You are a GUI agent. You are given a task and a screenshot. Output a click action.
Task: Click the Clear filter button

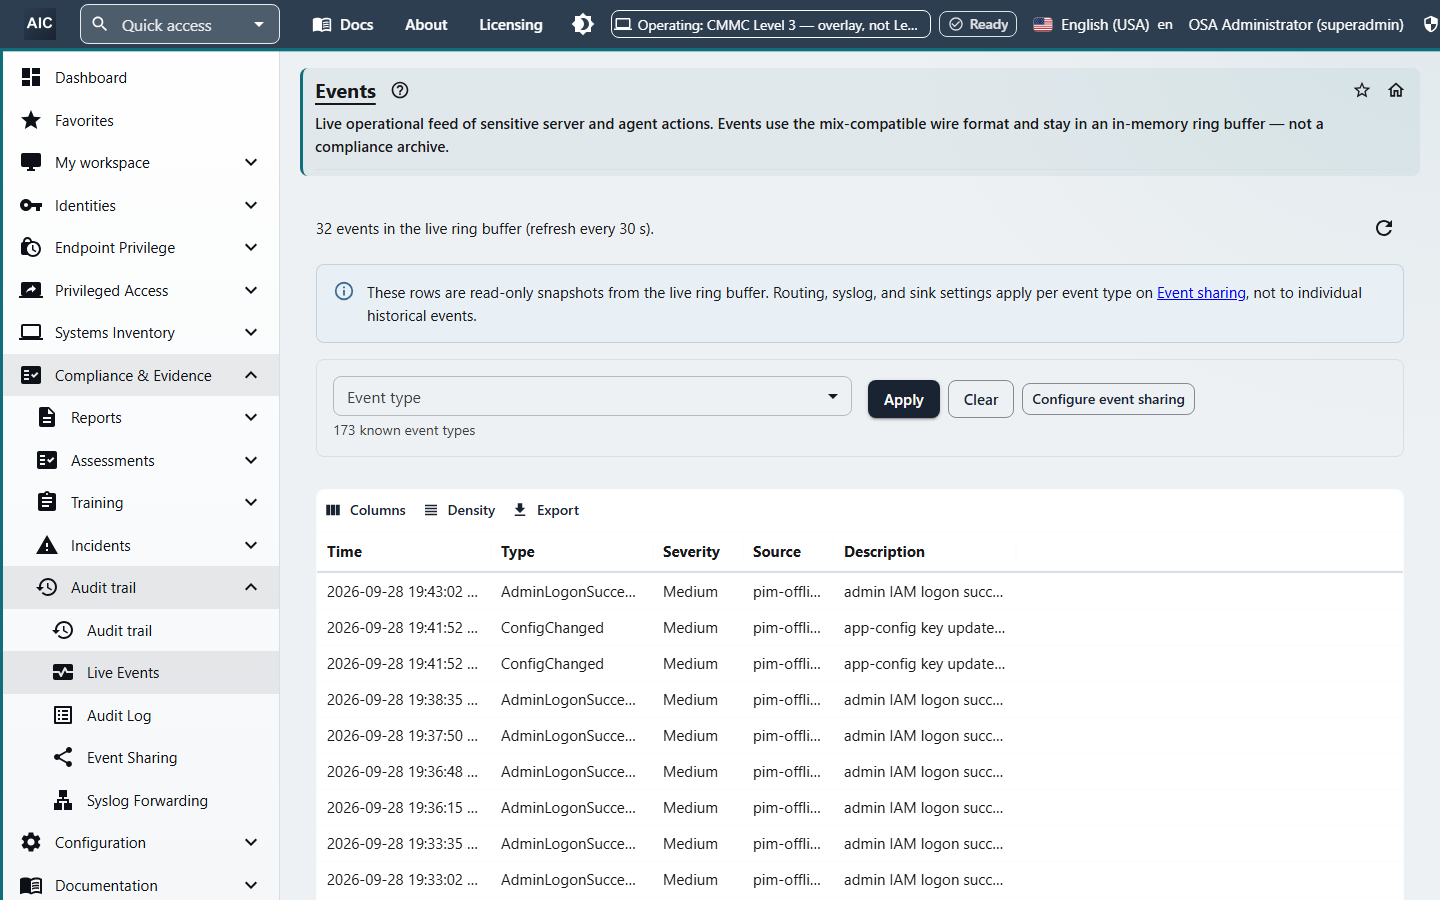(x=981, y=399)
